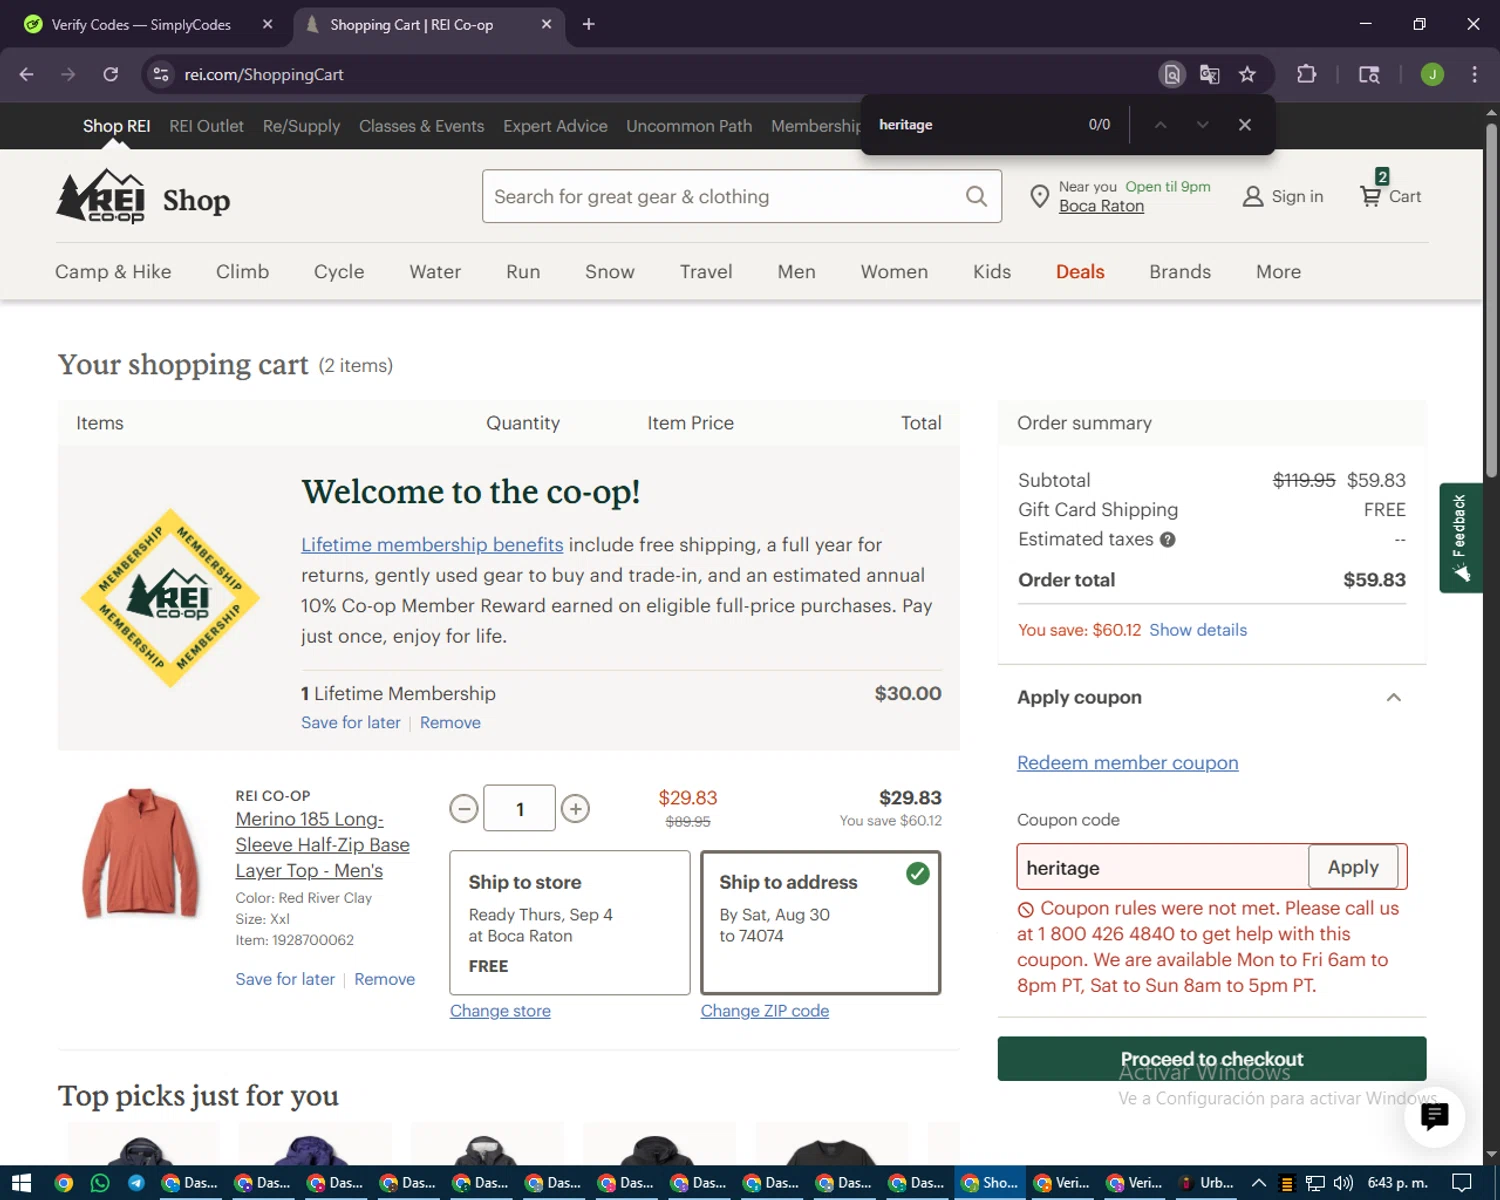The width and height of the screenshot is (1500, 1200).
Task: Click the browser address bar URL
Action: (x=264, y=74)
